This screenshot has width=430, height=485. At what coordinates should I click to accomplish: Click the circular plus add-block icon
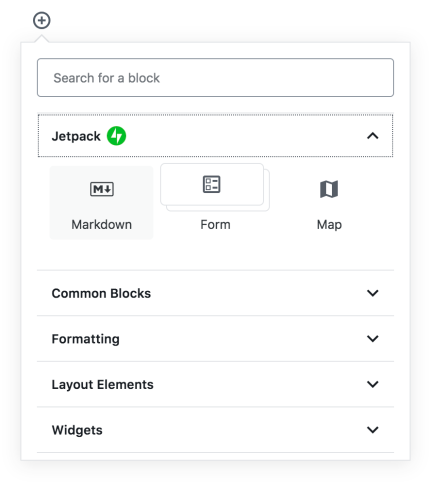click(x=42, y=20)
